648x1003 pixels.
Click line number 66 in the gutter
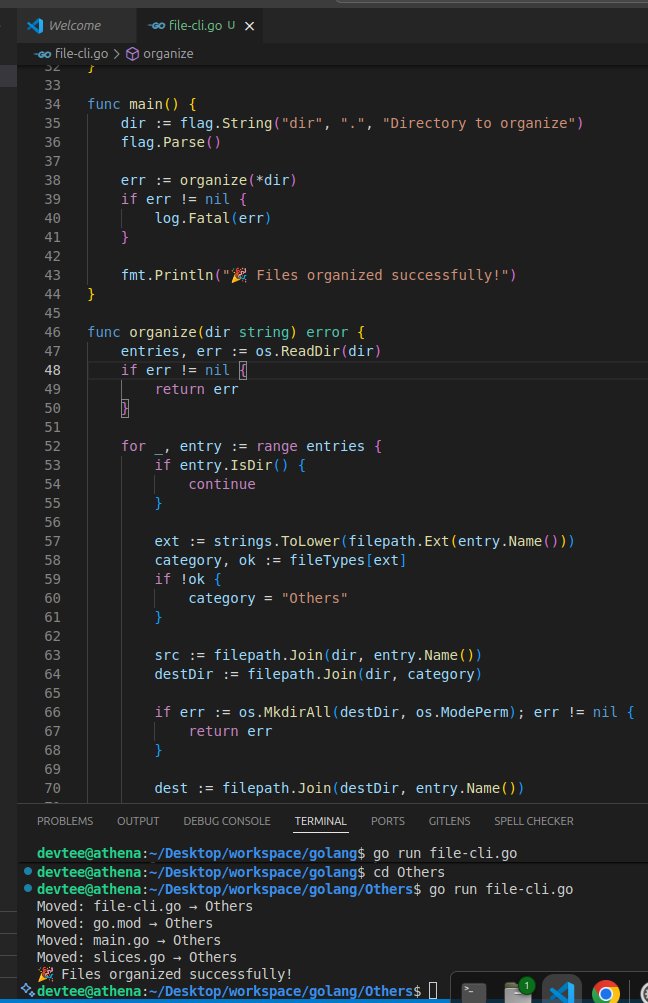52,712
